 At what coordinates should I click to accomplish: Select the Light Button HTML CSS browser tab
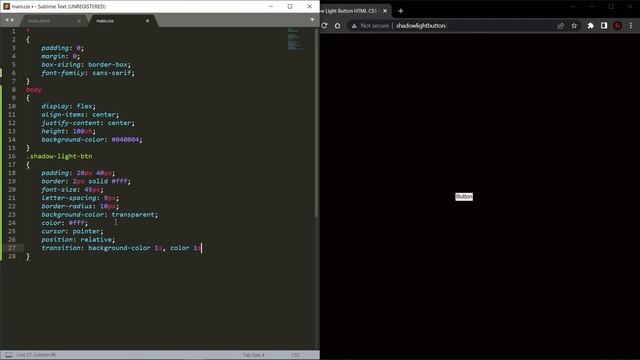351,11
